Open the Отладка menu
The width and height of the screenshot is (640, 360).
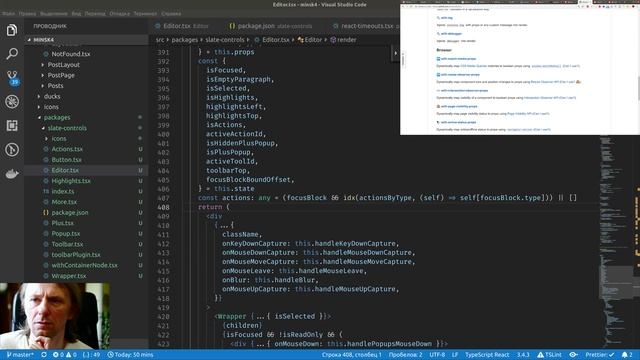point(119,13)
